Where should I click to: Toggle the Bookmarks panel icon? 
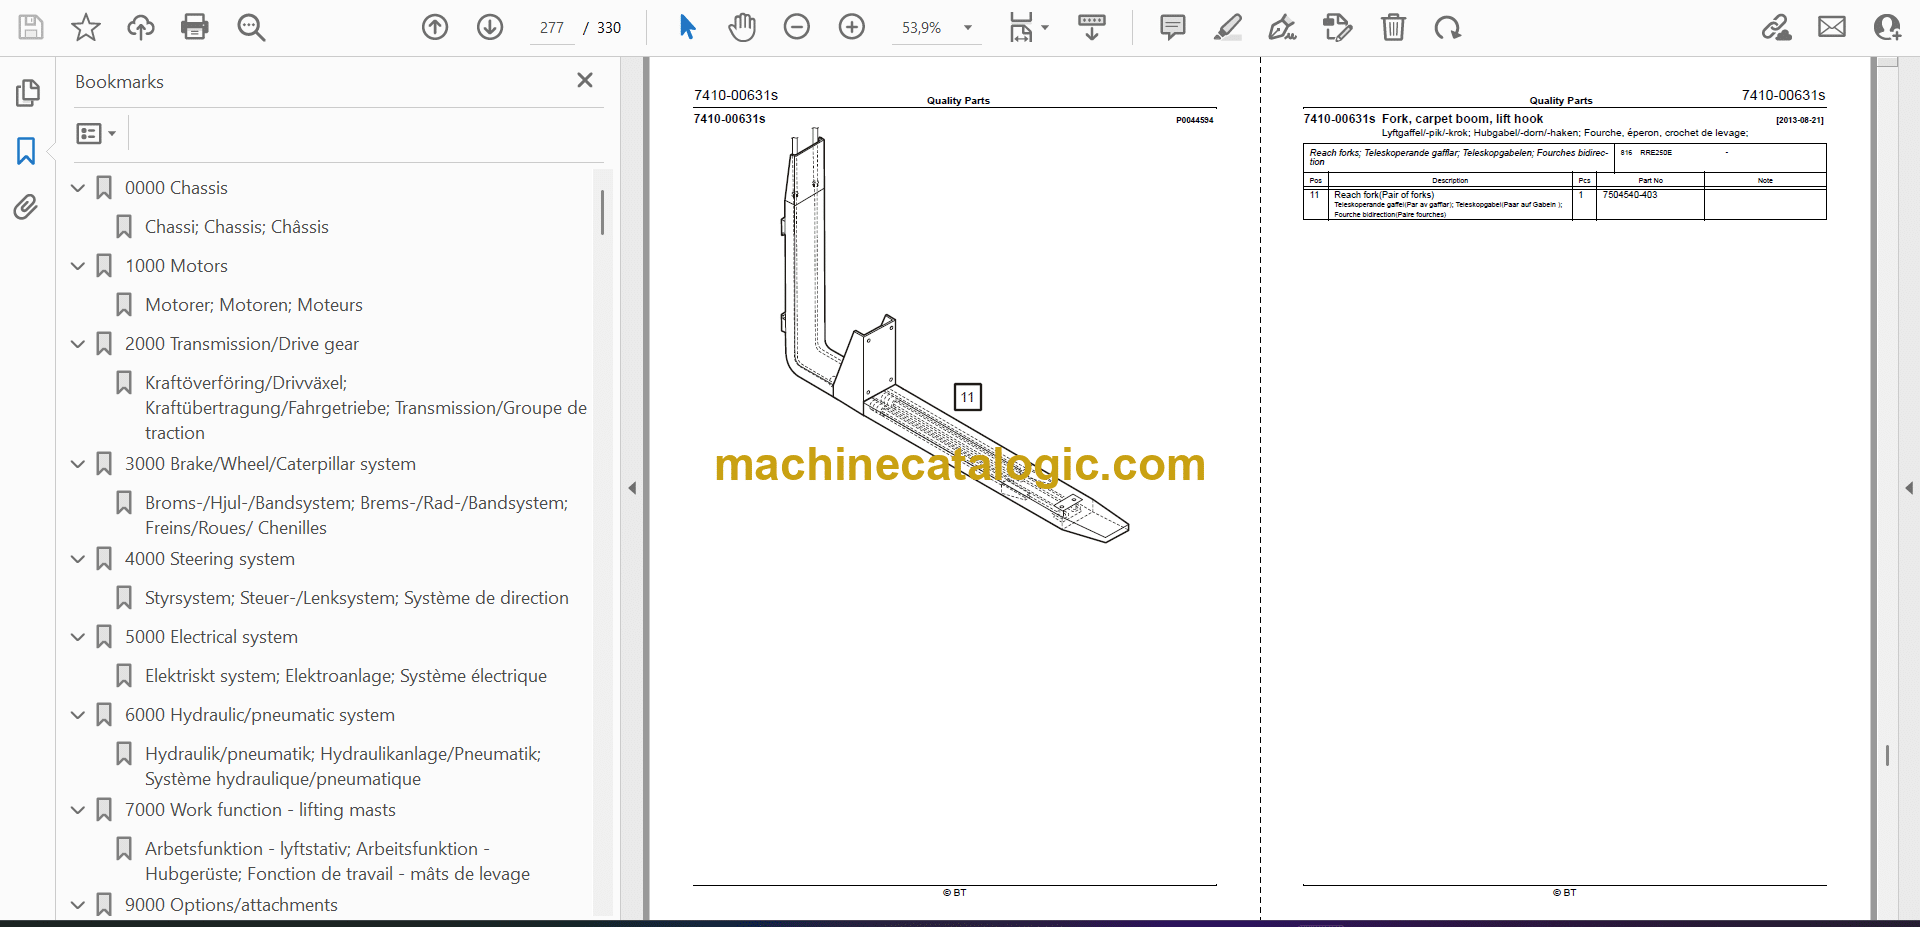pos(26,151)
